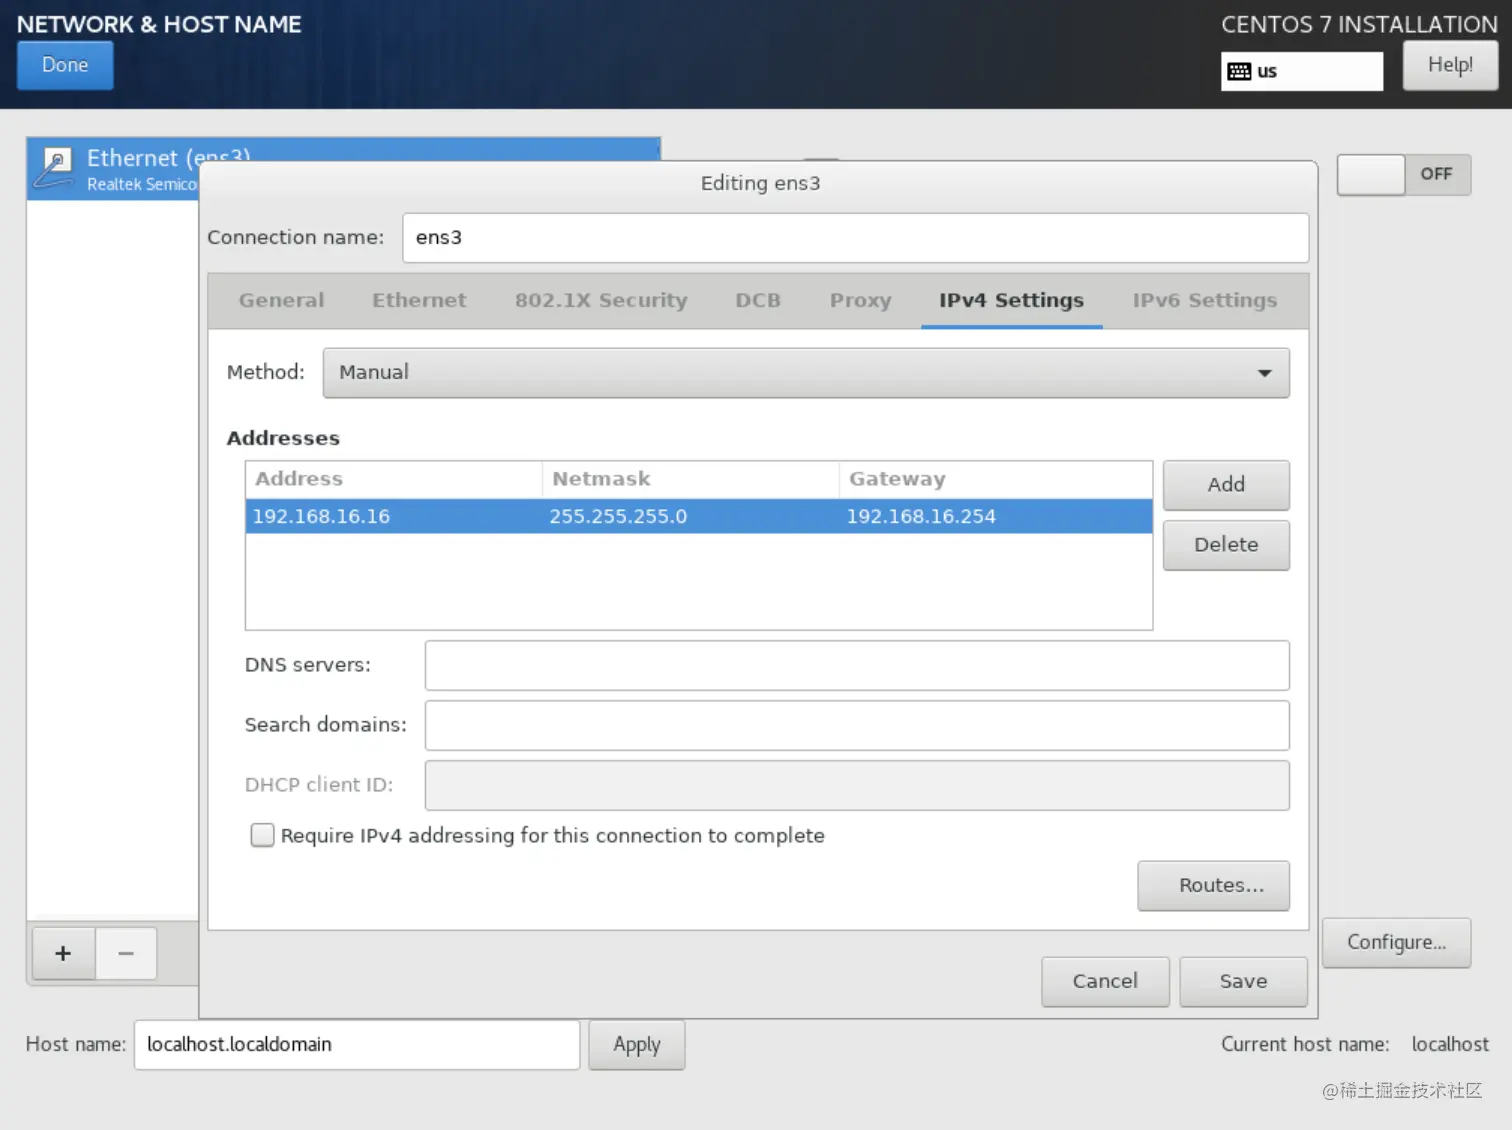Add a new network device with plus button
The height and width of the screenshot is (1130, 1512).
pyautogui.click(x=63, y=953)
